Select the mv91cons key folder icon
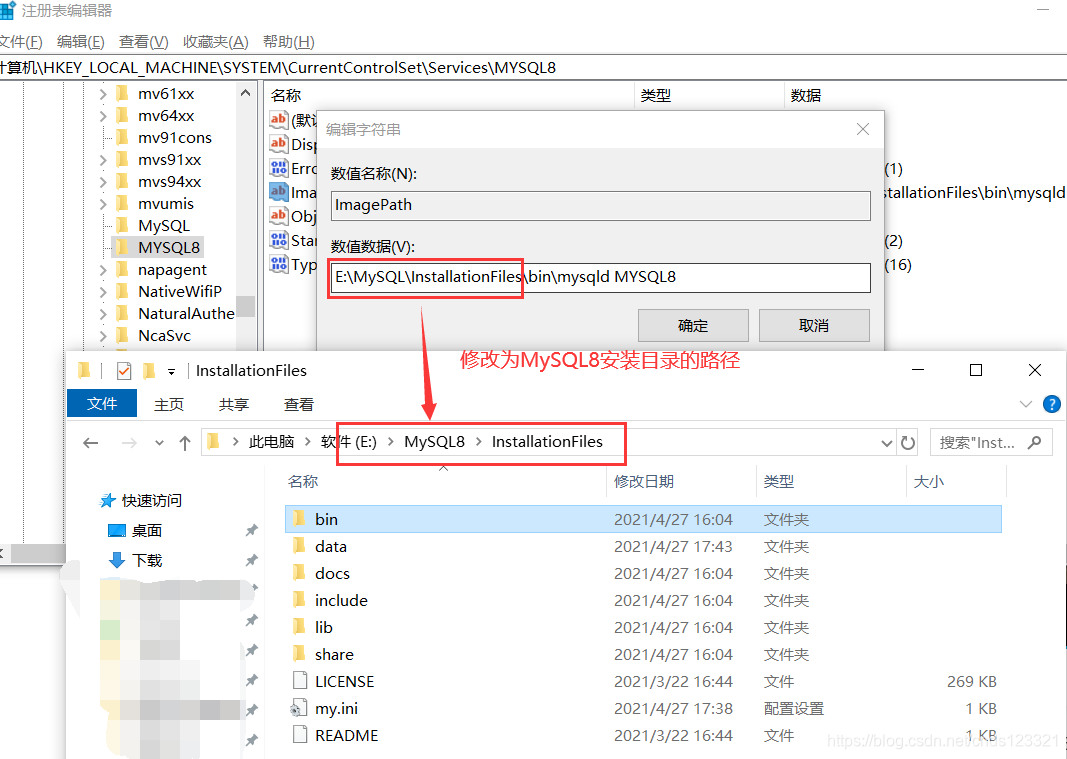 pyautogui.click(x=122, y=138)
